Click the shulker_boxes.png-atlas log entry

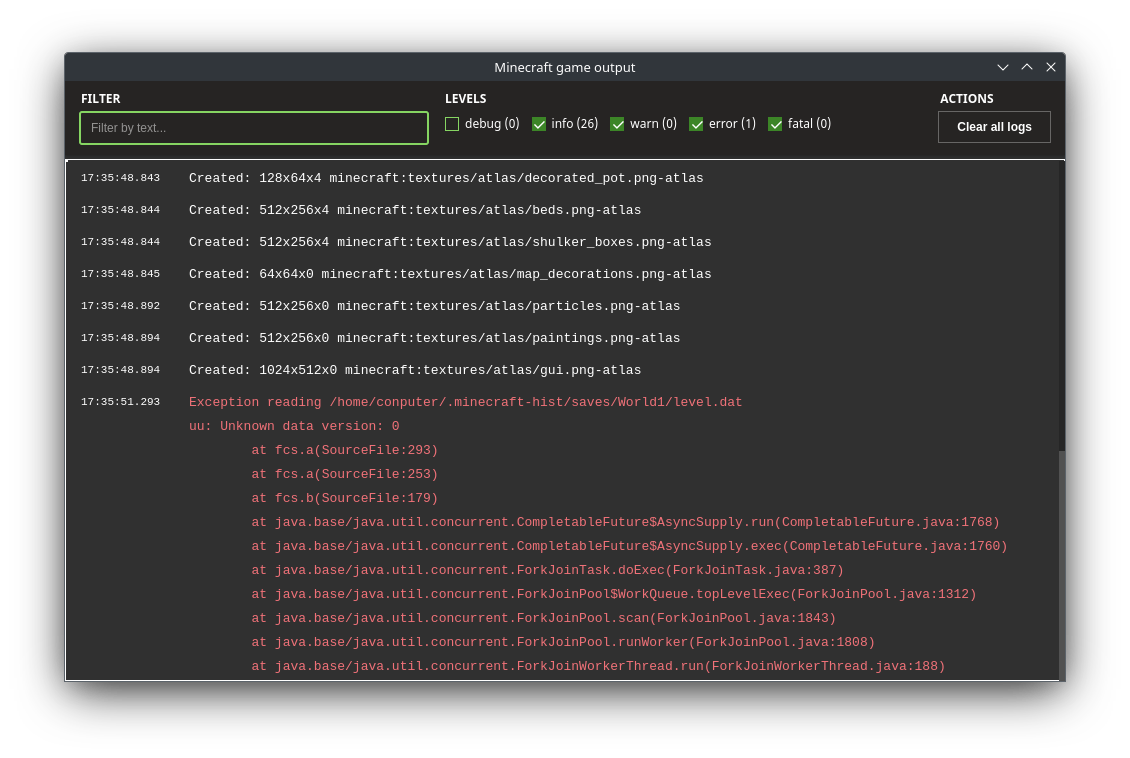click(x=450, y=242)
